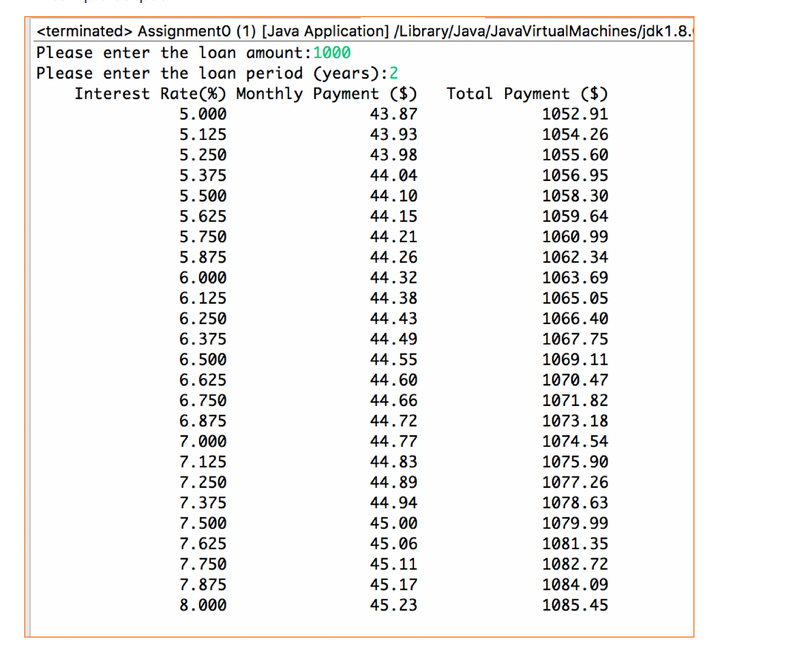Click the terminated Assignment0 console title
The width and height of the screenshot is (794, 663).
364,31
